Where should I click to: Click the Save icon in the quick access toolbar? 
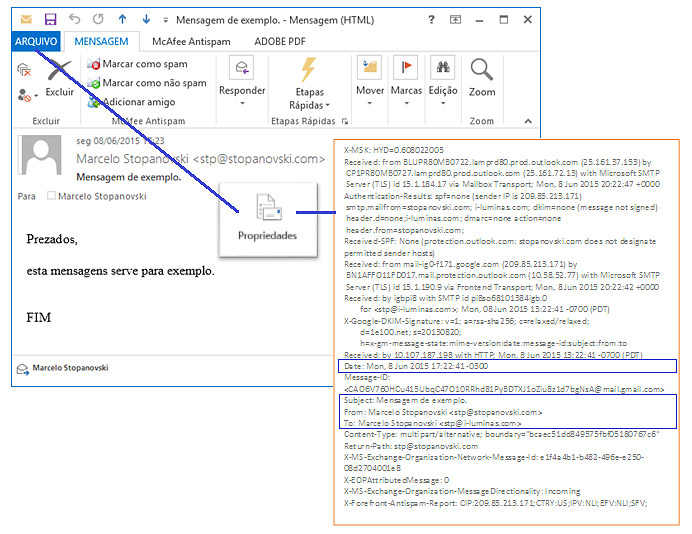[x=50, y=19]
